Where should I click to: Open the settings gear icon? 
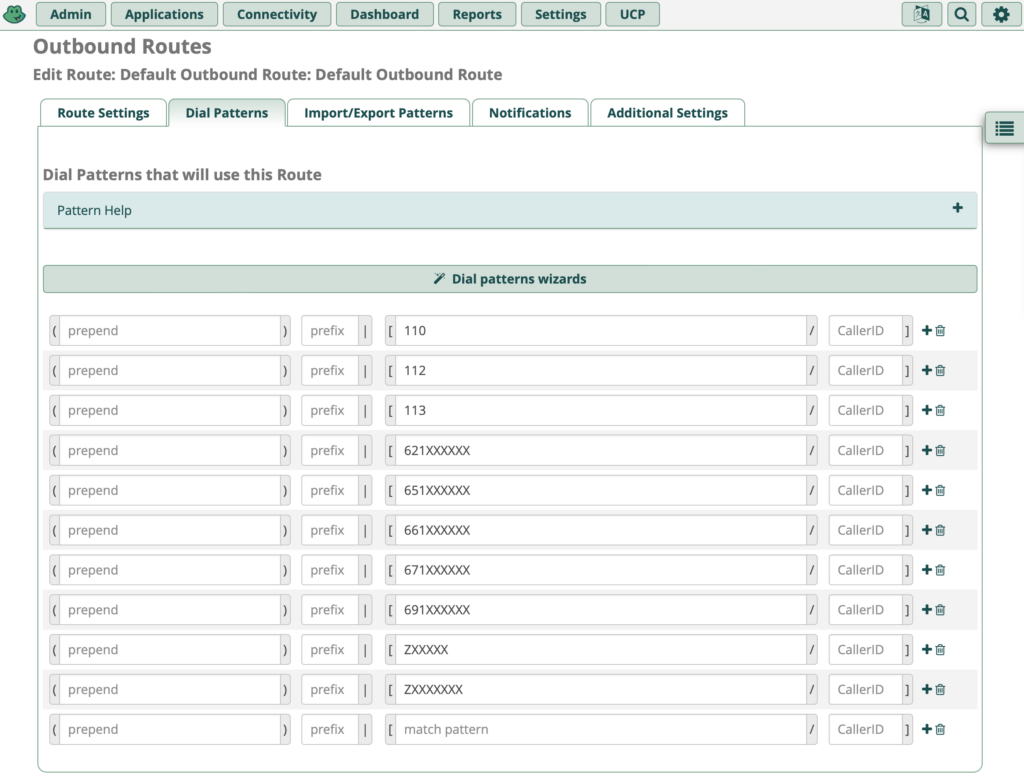point(1001,14)
